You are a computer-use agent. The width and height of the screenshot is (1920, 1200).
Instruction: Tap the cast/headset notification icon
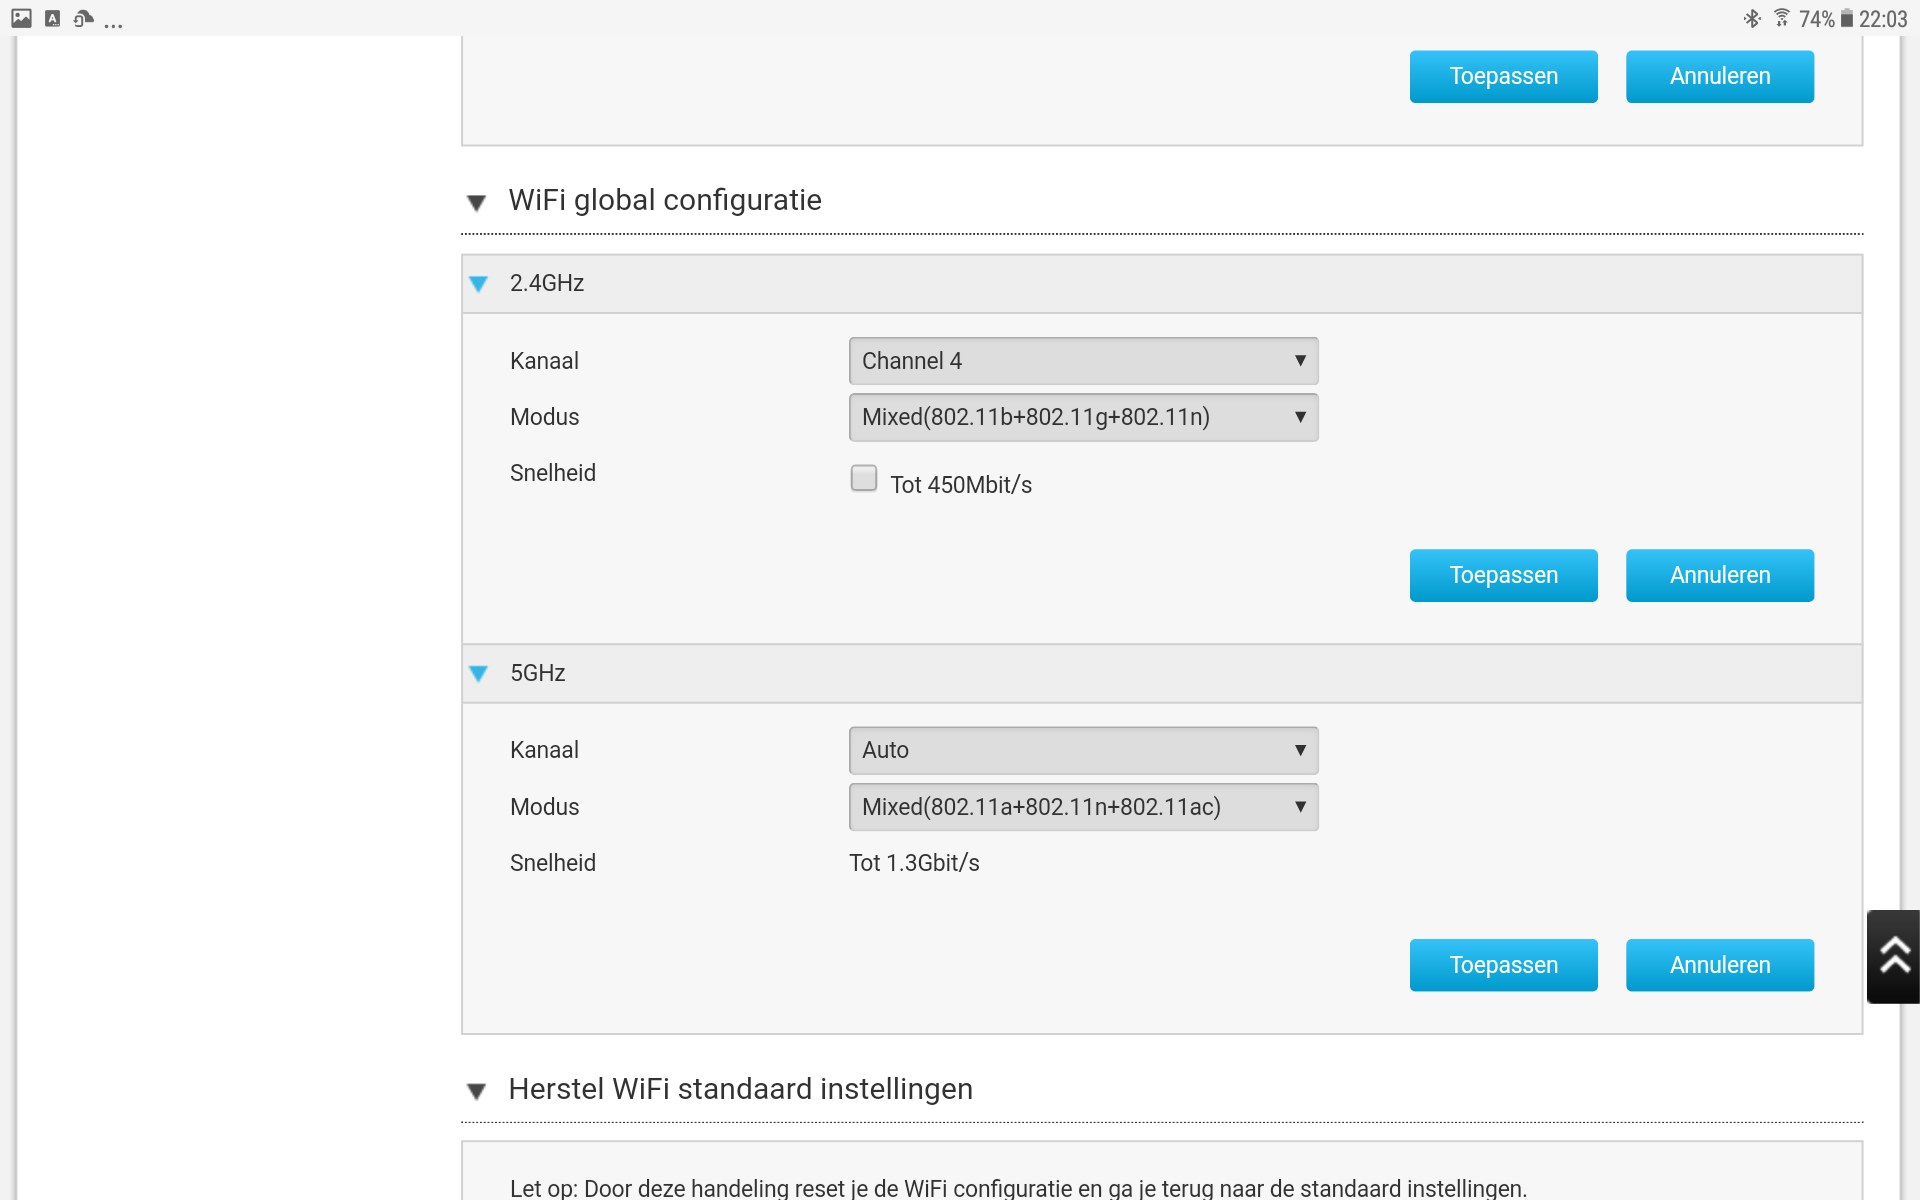[x=84, y=18]
